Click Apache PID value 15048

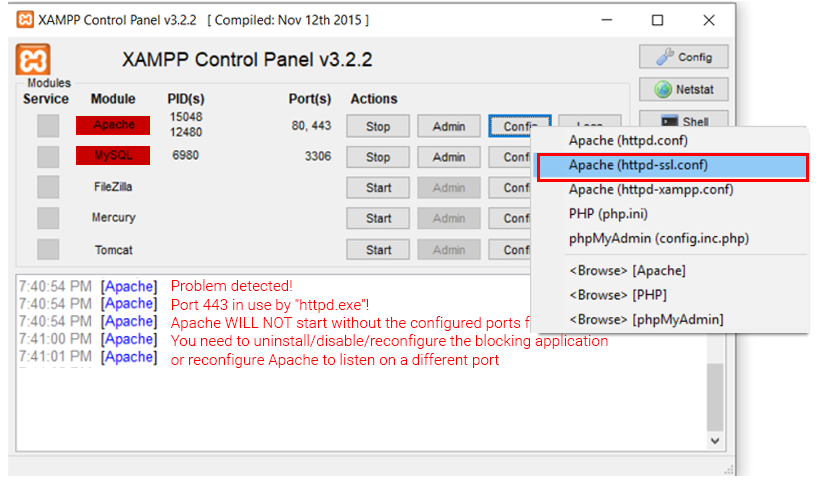click(x=186, y=117)
